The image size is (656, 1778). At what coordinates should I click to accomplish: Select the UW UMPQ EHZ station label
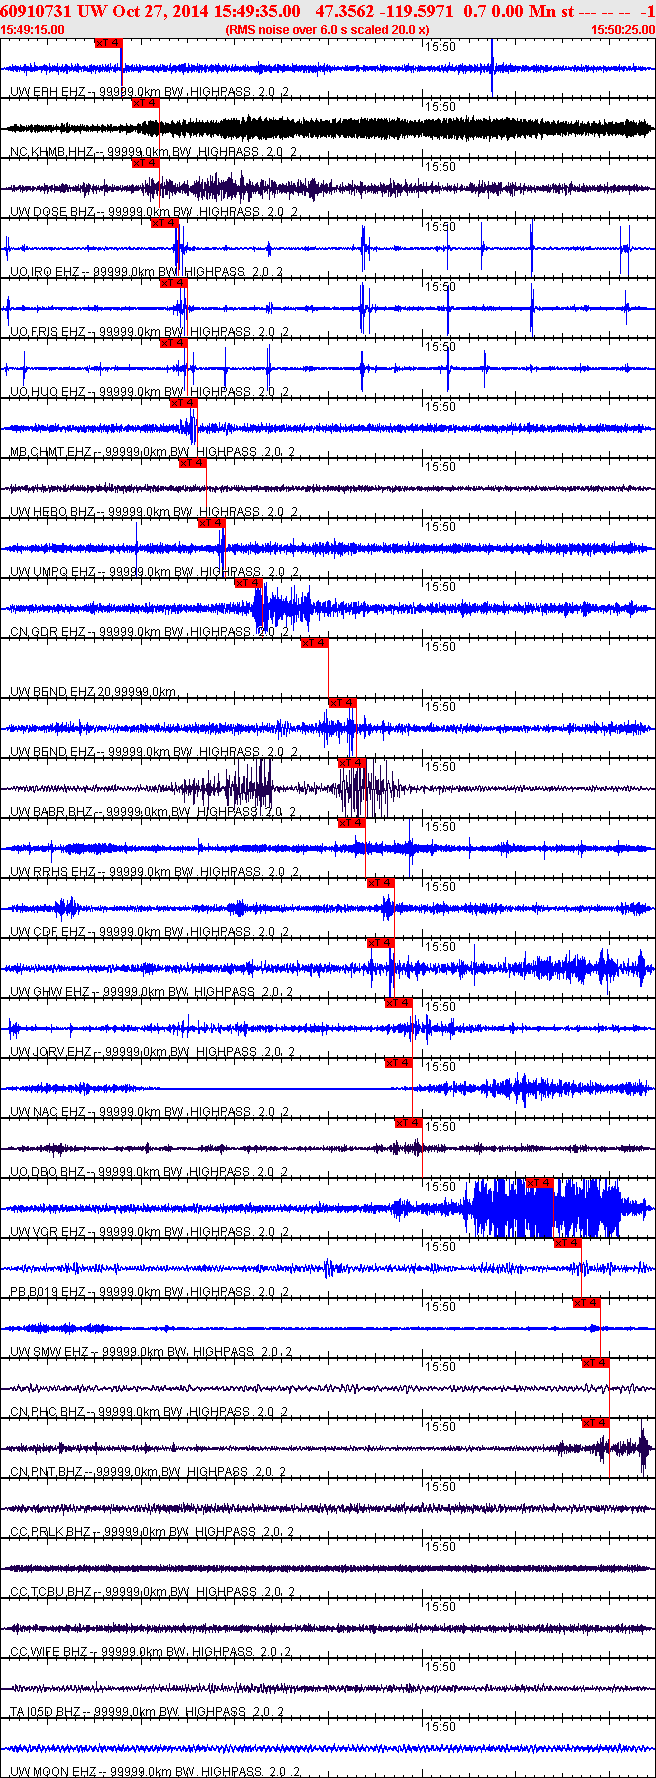click(x=153, y=572)
